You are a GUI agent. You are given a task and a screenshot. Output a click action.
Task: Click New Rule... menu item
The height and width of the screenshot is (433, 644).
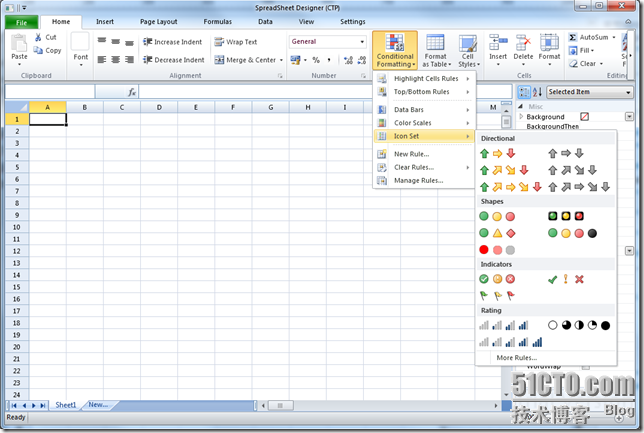point(424,154)
